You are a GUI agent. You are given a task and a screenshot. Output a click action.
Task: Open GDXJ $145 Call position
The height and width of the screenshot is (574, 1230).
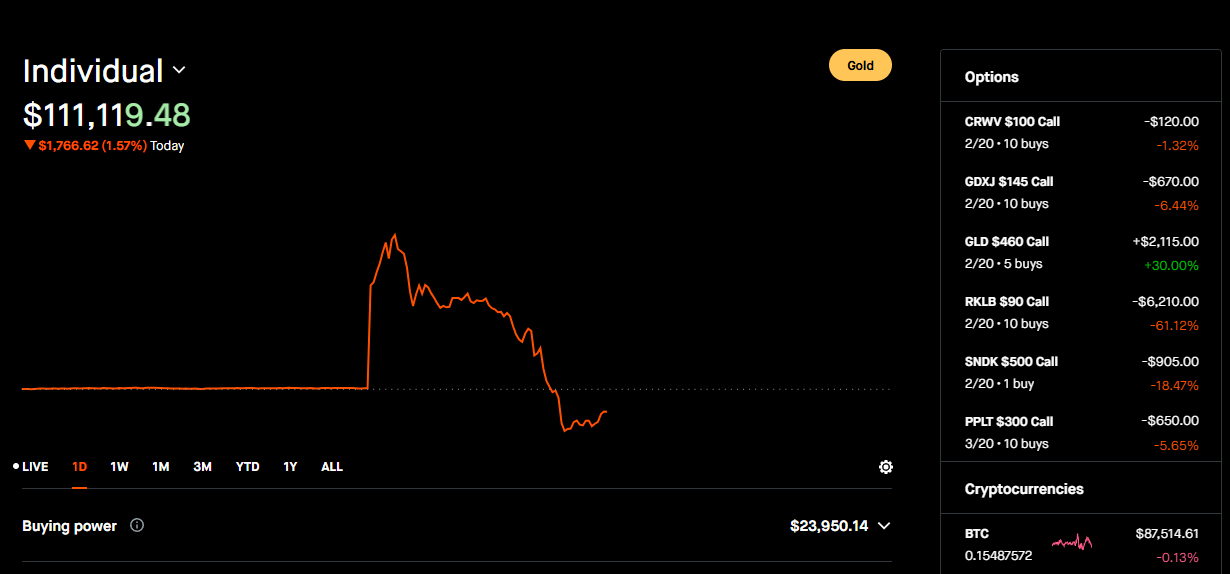(x=1081, y=192)
